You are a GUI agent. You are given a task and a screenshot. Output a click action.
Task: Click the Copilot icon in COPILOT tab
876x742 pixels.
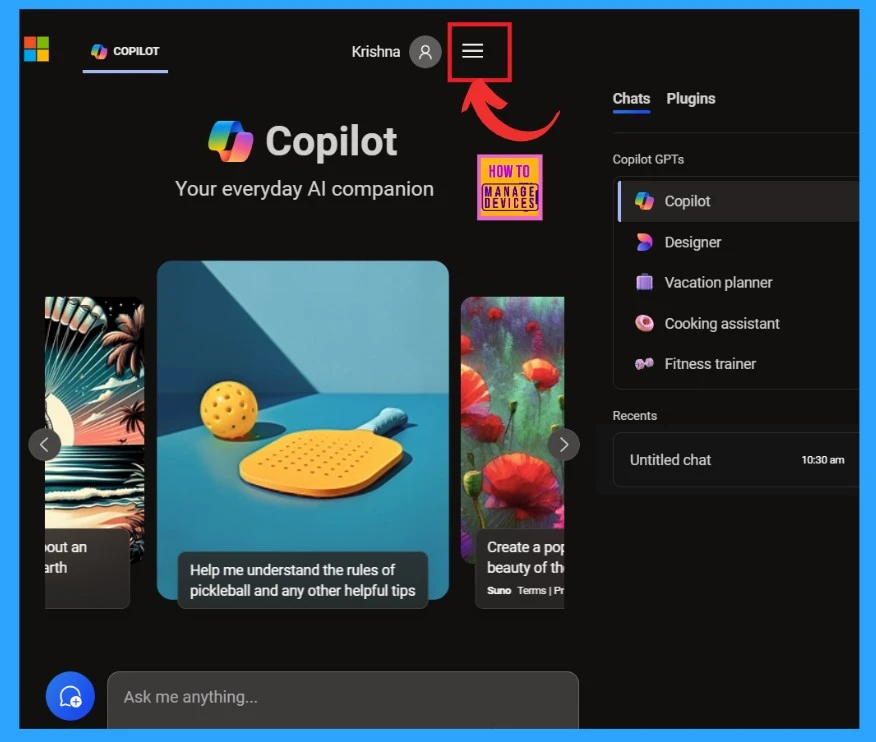click(x=99, y=51)
